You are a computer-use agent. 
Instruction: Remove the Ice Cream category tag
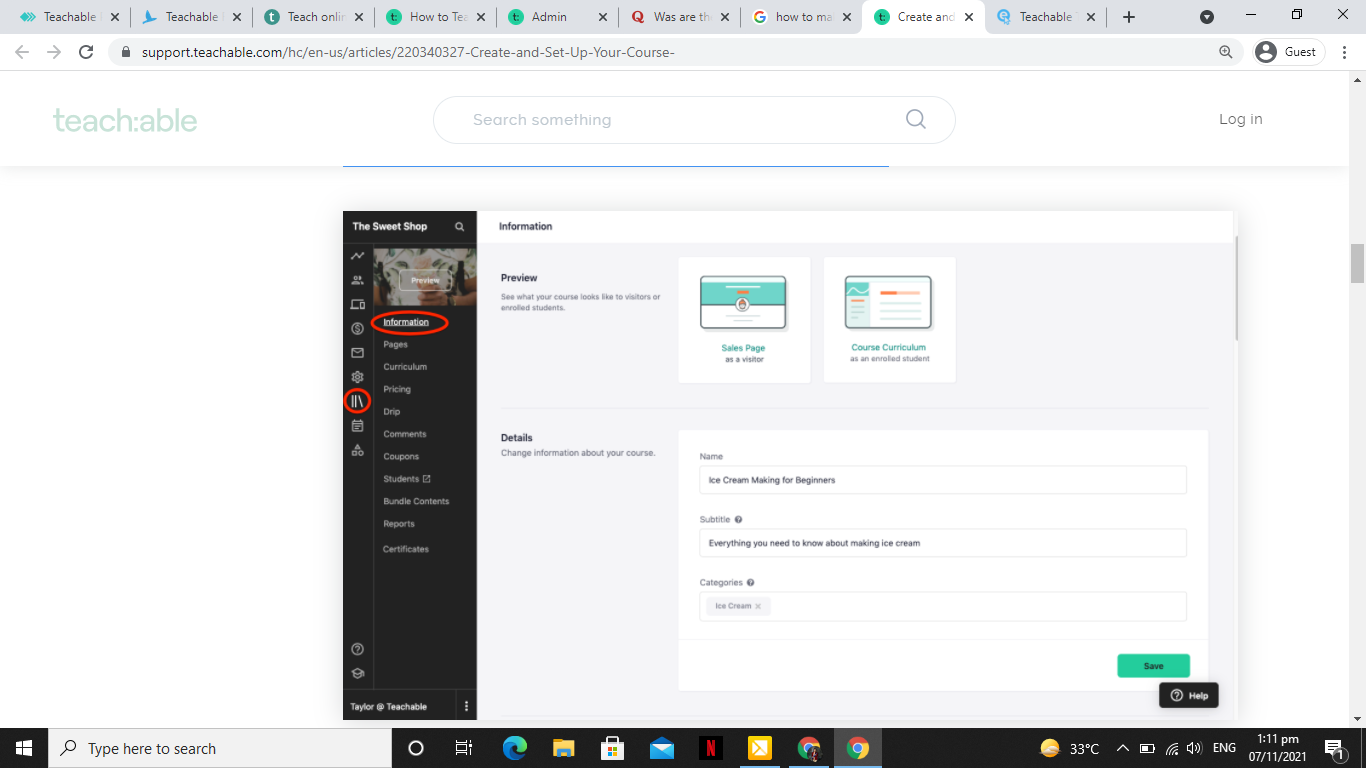(x=758, y=606)
